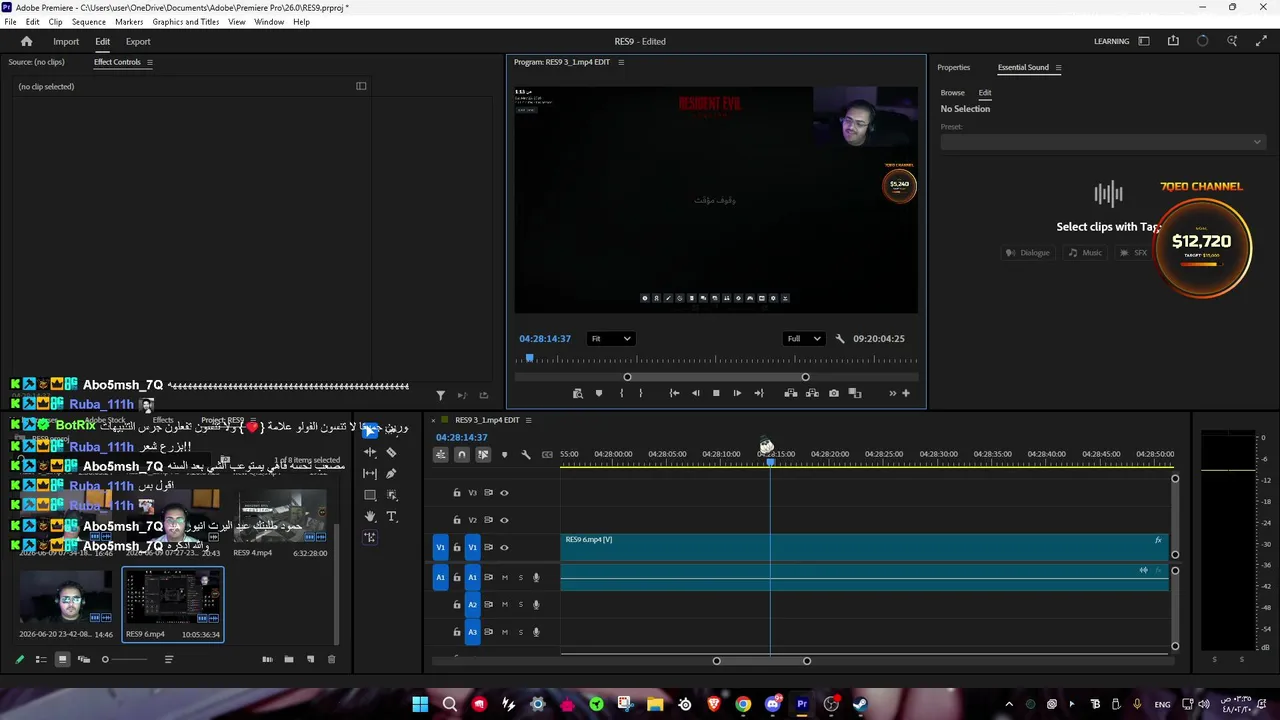Screen dimensions: 1280x720
Task: Select the Selection tool in the tools panel
Action: pyautogui.click(x=370, y=431)
